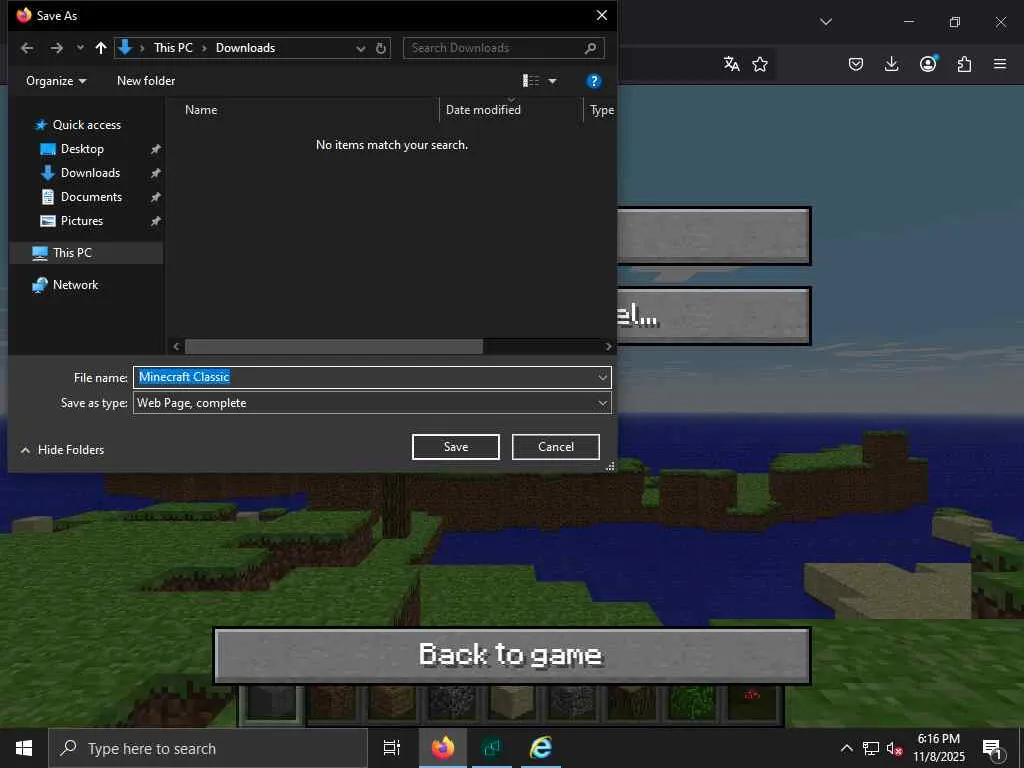This screenshot has width=1024, height=768.
Task: Click the horizontal scrollbar thumb
Action: coord(334,346)
